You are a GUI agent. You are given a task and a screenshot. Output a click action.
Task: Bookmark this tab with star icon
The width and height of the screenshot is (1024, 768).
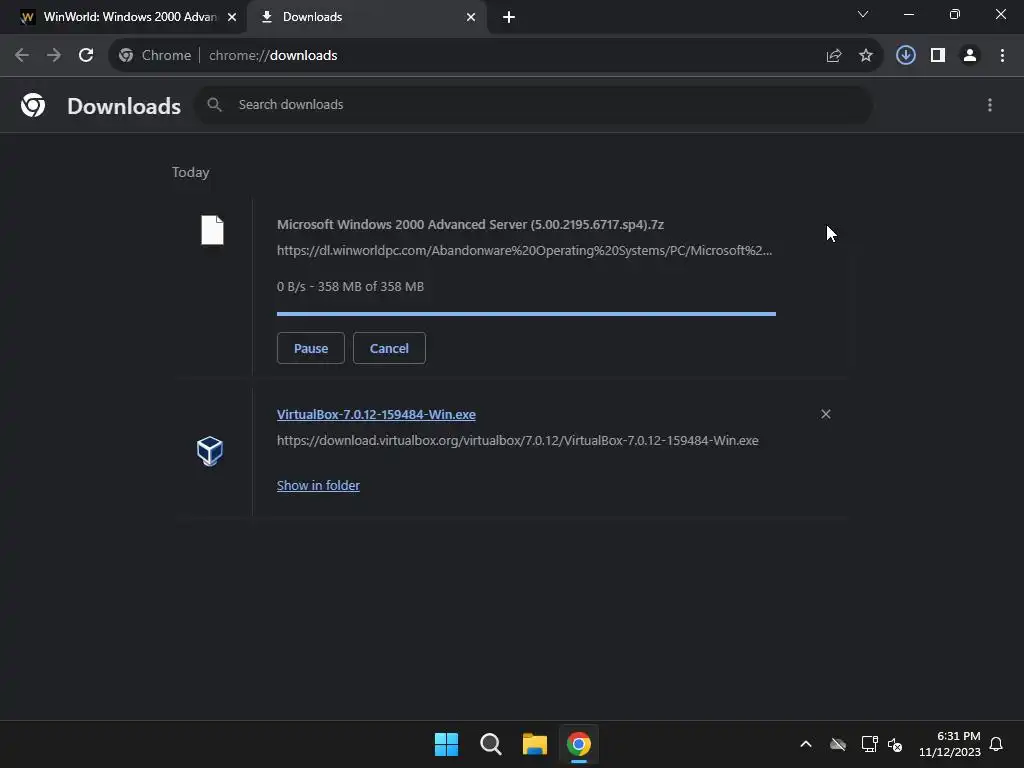coord(866,56)
